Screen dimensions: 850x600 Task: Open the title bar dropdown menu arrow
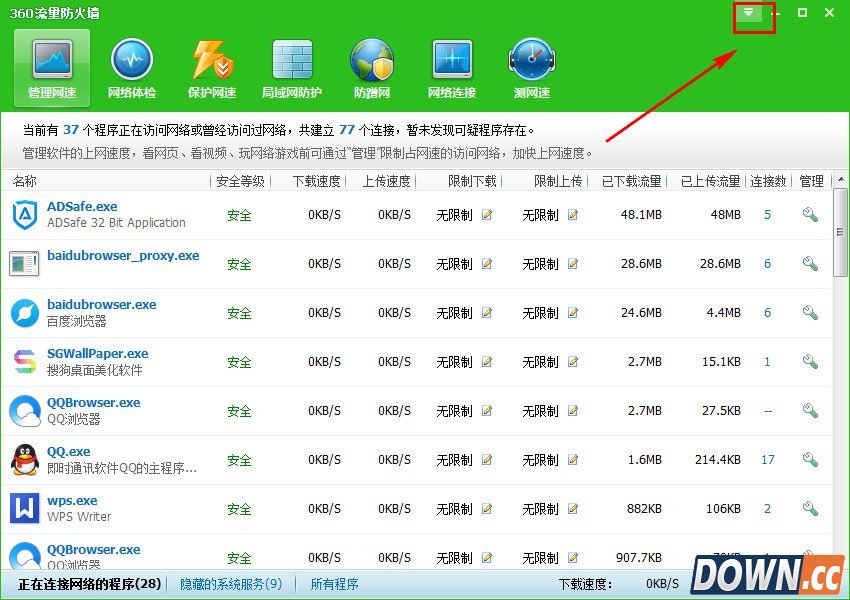(x=749, y=13)
